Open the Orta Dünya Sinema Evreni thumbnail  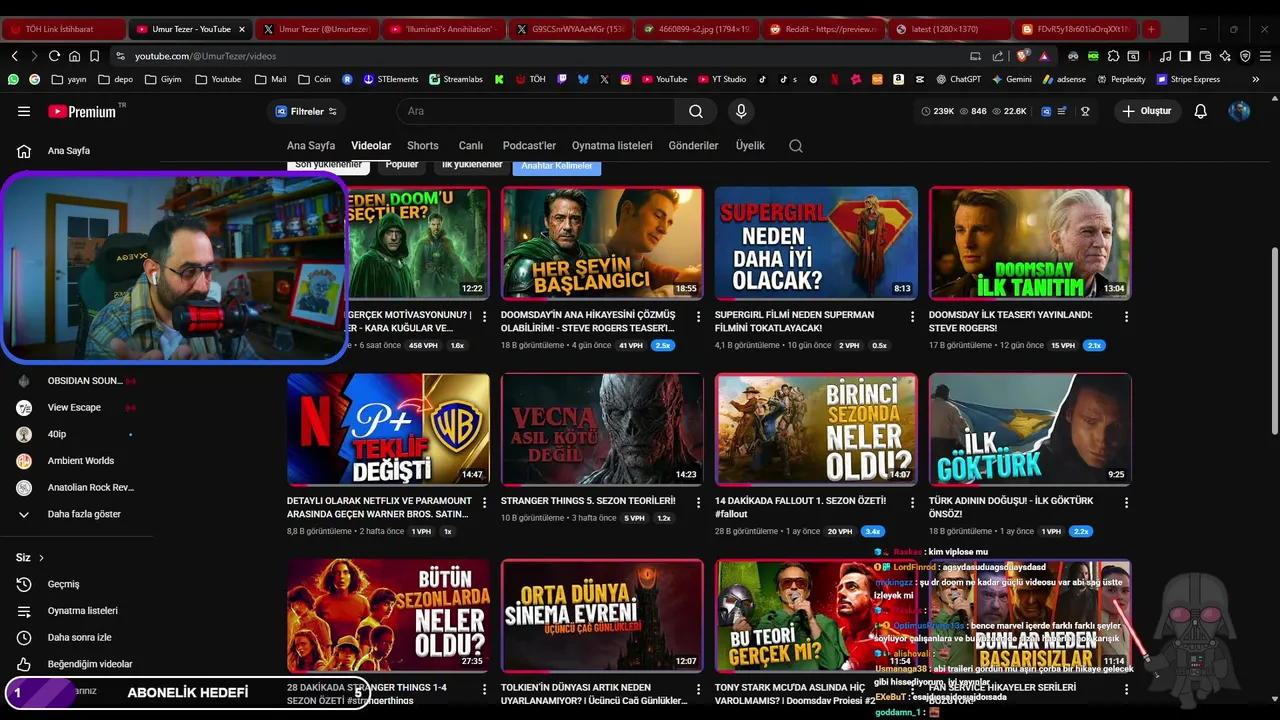602,616
